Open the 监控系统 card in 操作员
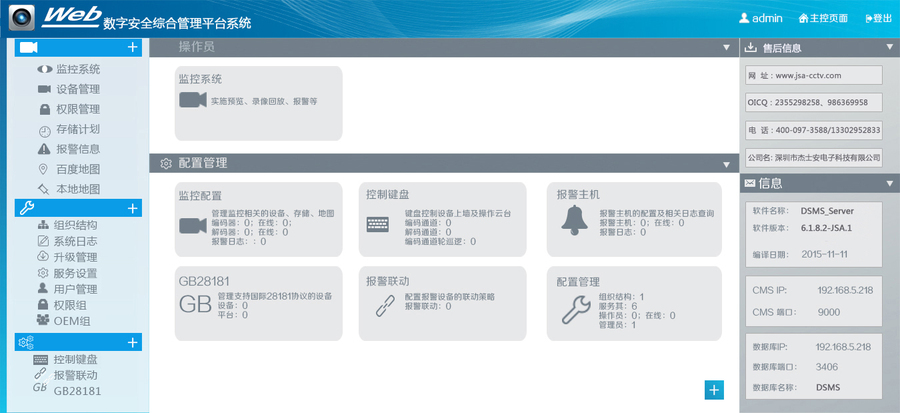This screenshot has height=413, width=900. pos(259,103)
